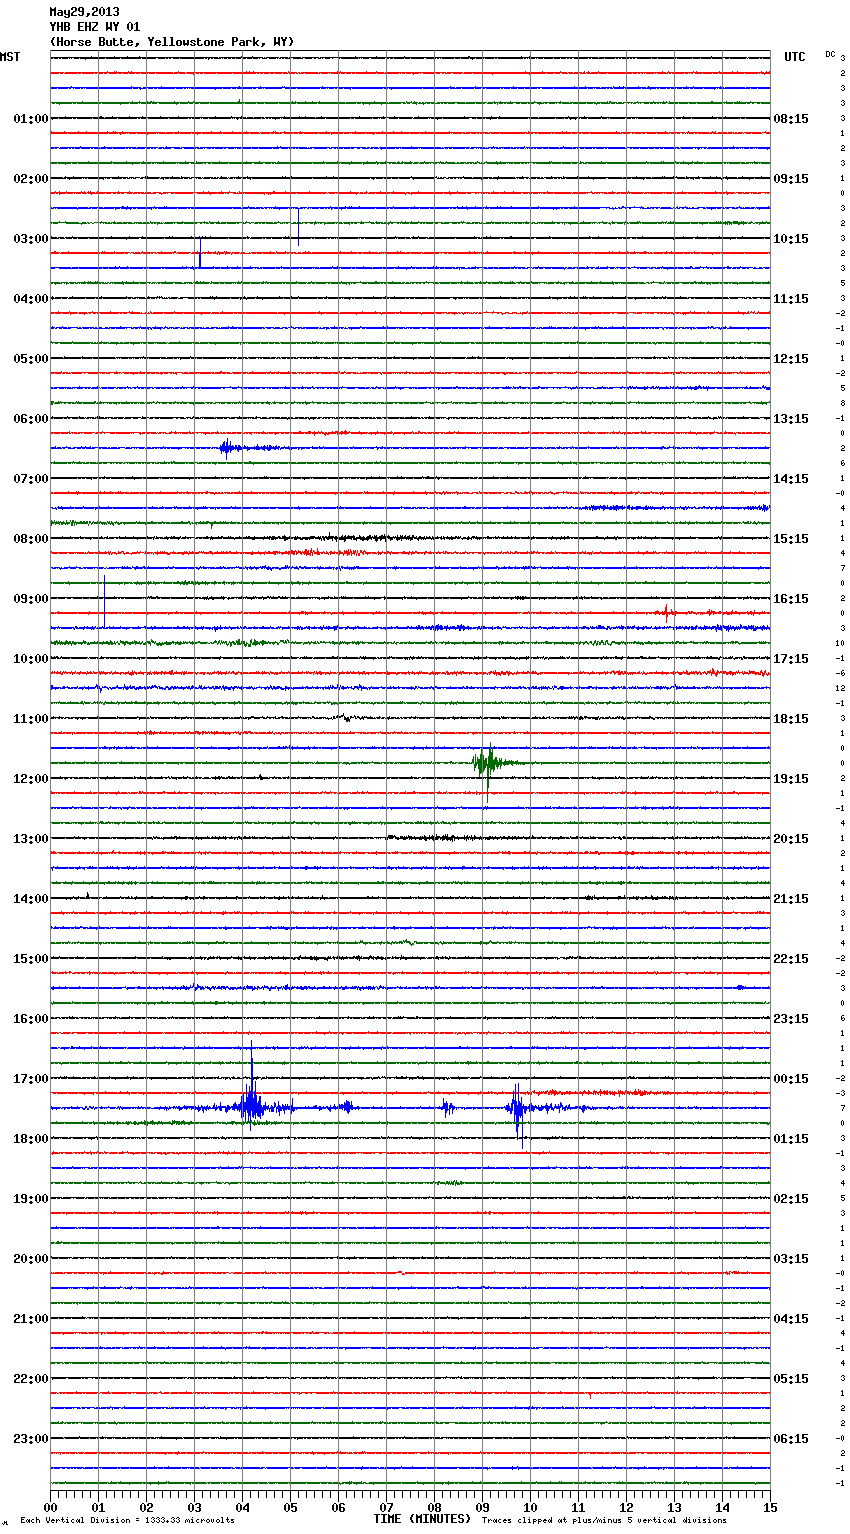
Task: Select the 20:00 MST hour label
Action: click(31, 1259)
